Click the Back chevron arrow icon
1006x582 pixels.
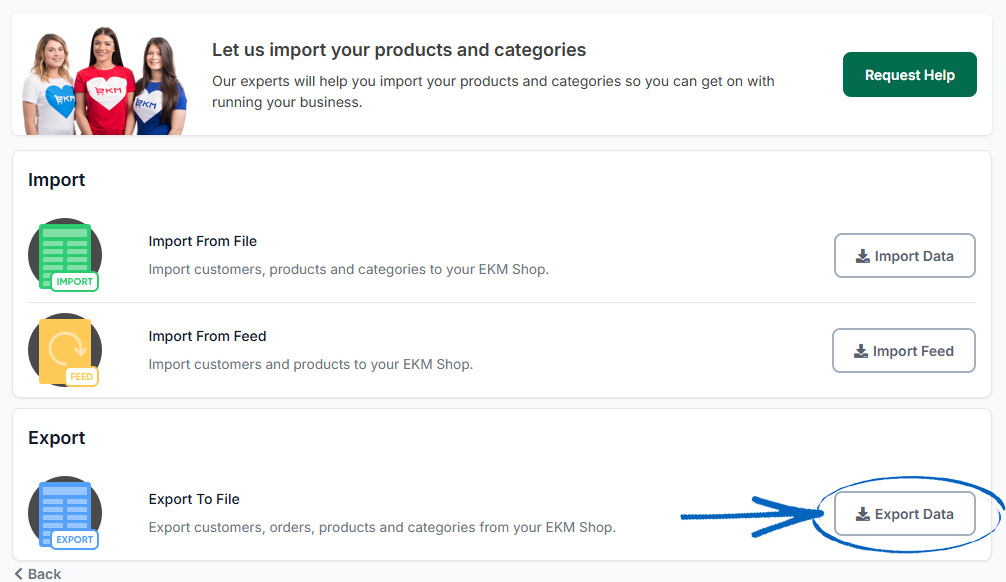19,574
